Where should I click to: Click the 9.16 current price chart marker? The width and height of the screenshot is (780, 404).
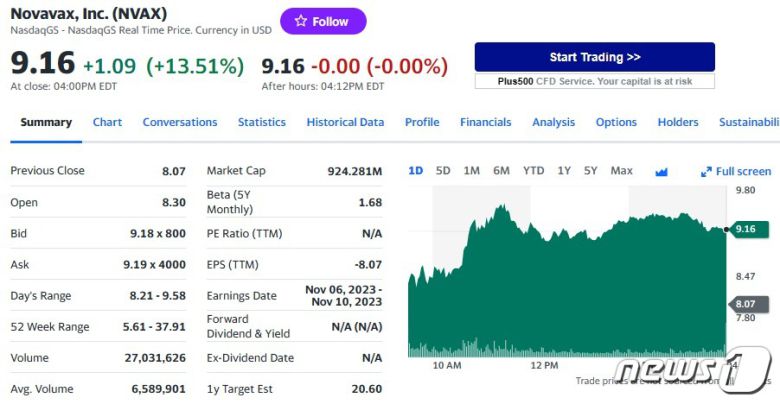coord(744,229)
